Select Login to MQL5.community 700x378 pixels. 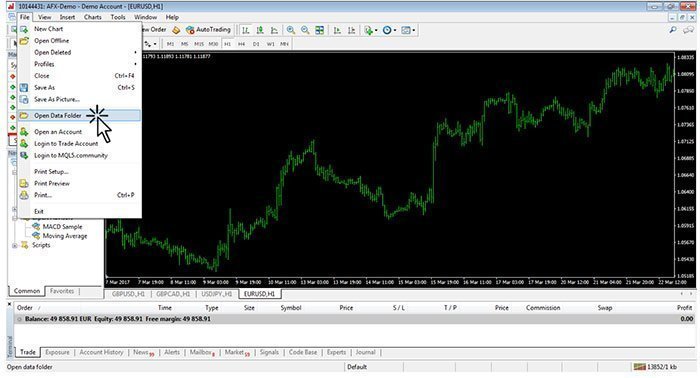(79, 155)
